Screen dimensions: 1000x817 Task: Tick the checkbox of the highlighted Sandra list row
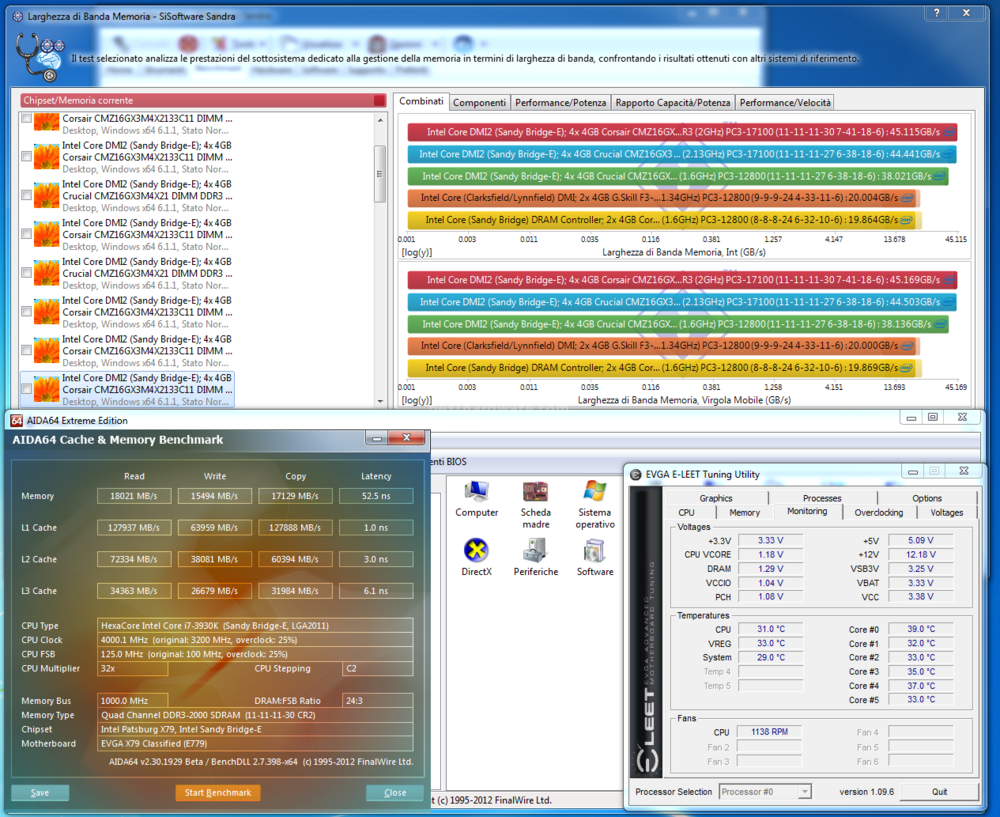26,389
